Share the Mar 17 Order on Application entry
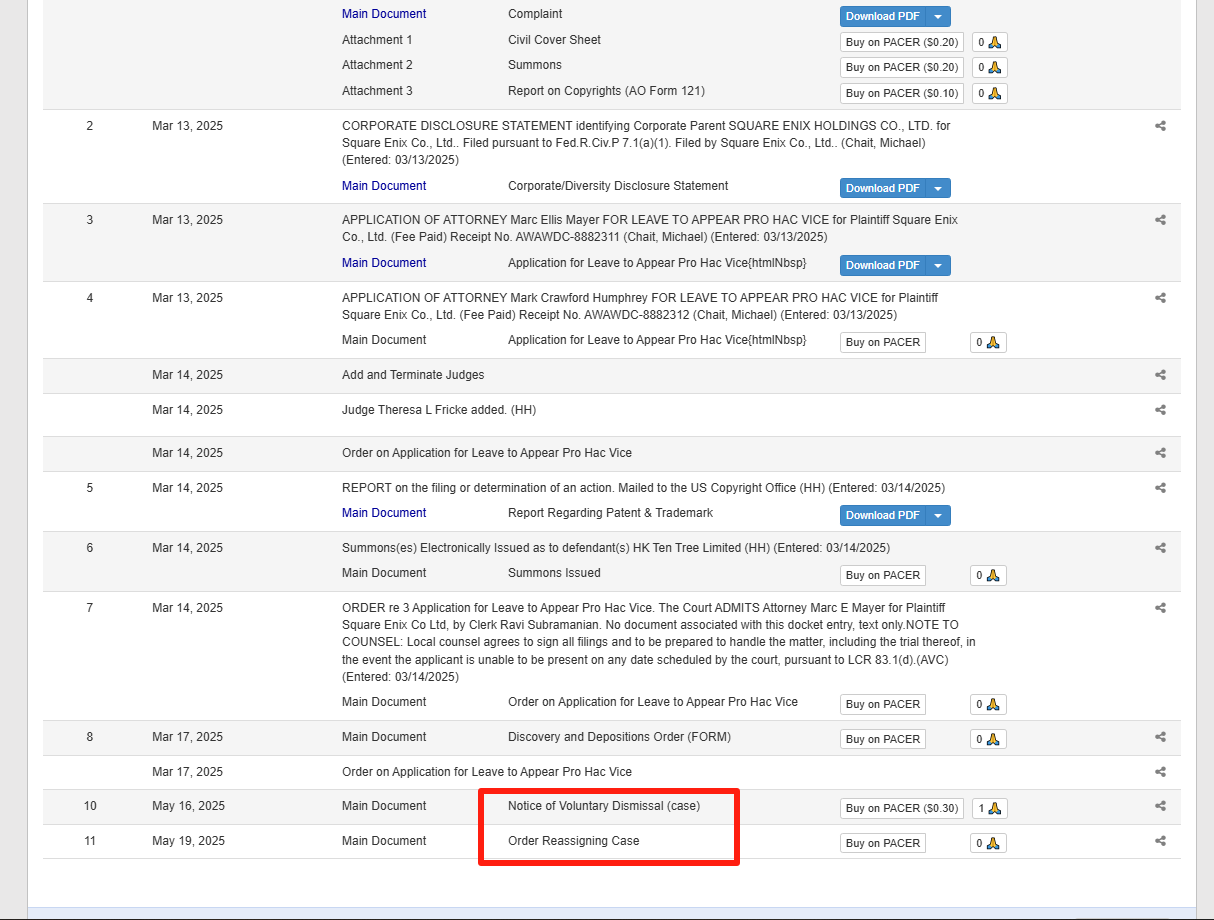The height and width of the screenshot is (920, 1214). click(1160, 772)
